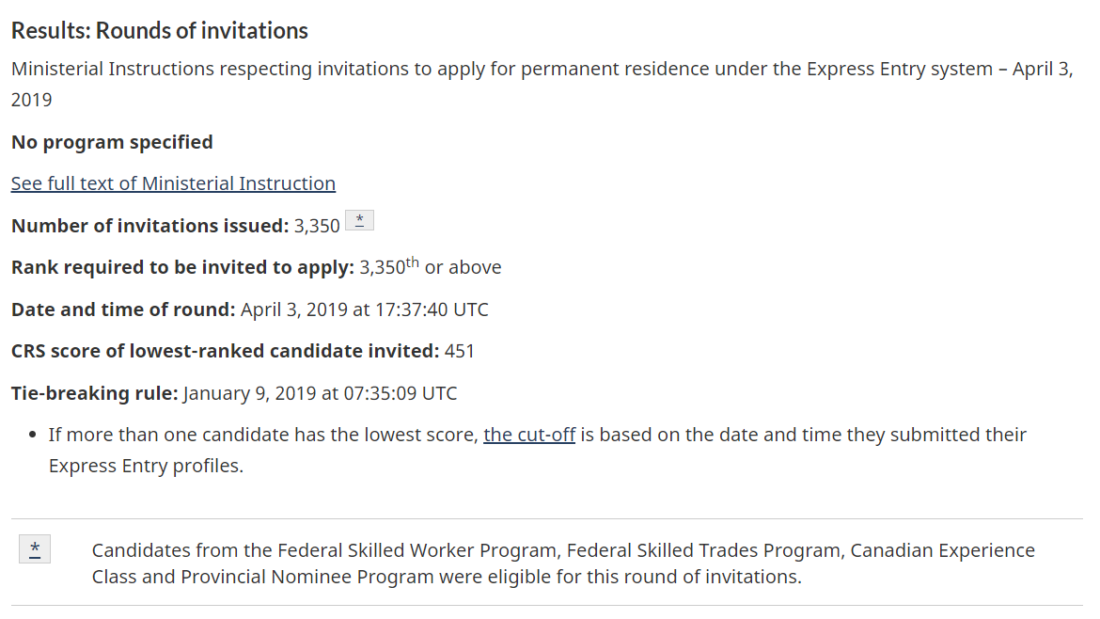Click the asterisk marker in the bottom footnote
This screenshot has height=619, width=1100.
click(35, 550)
